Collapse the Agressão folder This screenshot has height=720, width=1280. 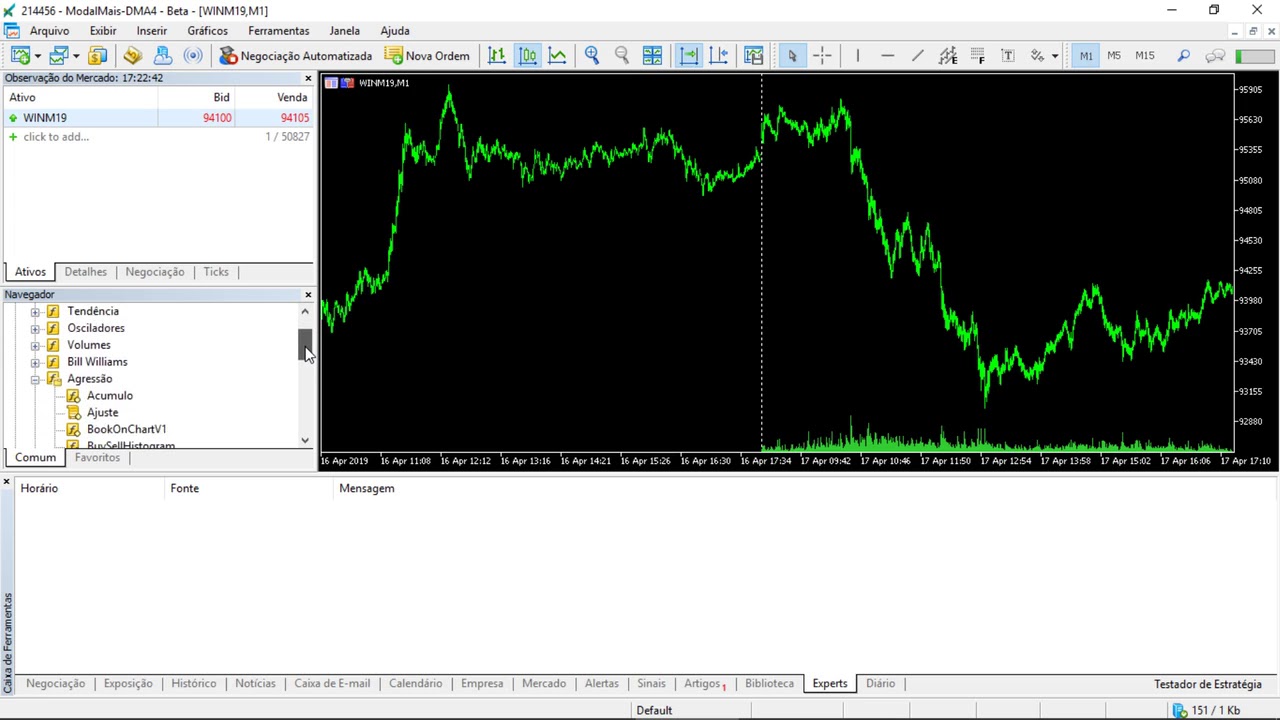coord(35,379)
